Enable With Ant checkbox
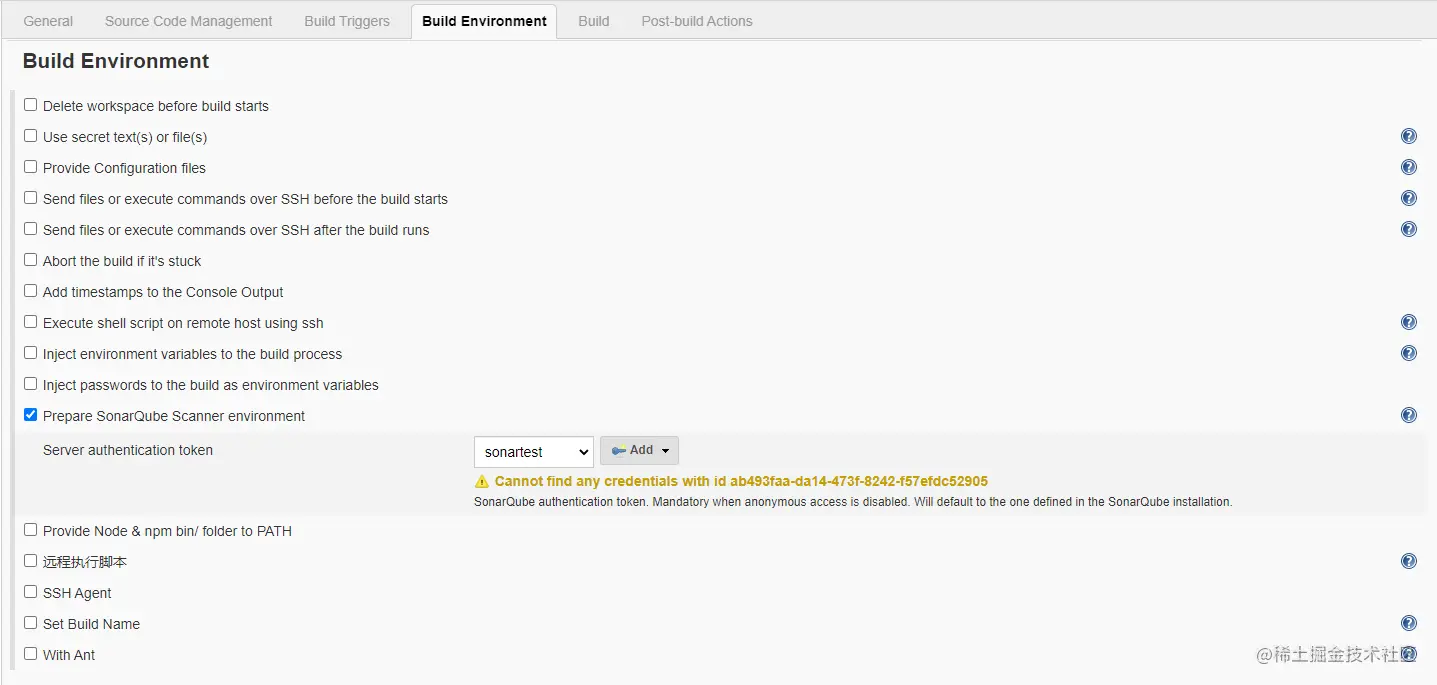This screenshot has width=1437, height=685. coord(30,654)
